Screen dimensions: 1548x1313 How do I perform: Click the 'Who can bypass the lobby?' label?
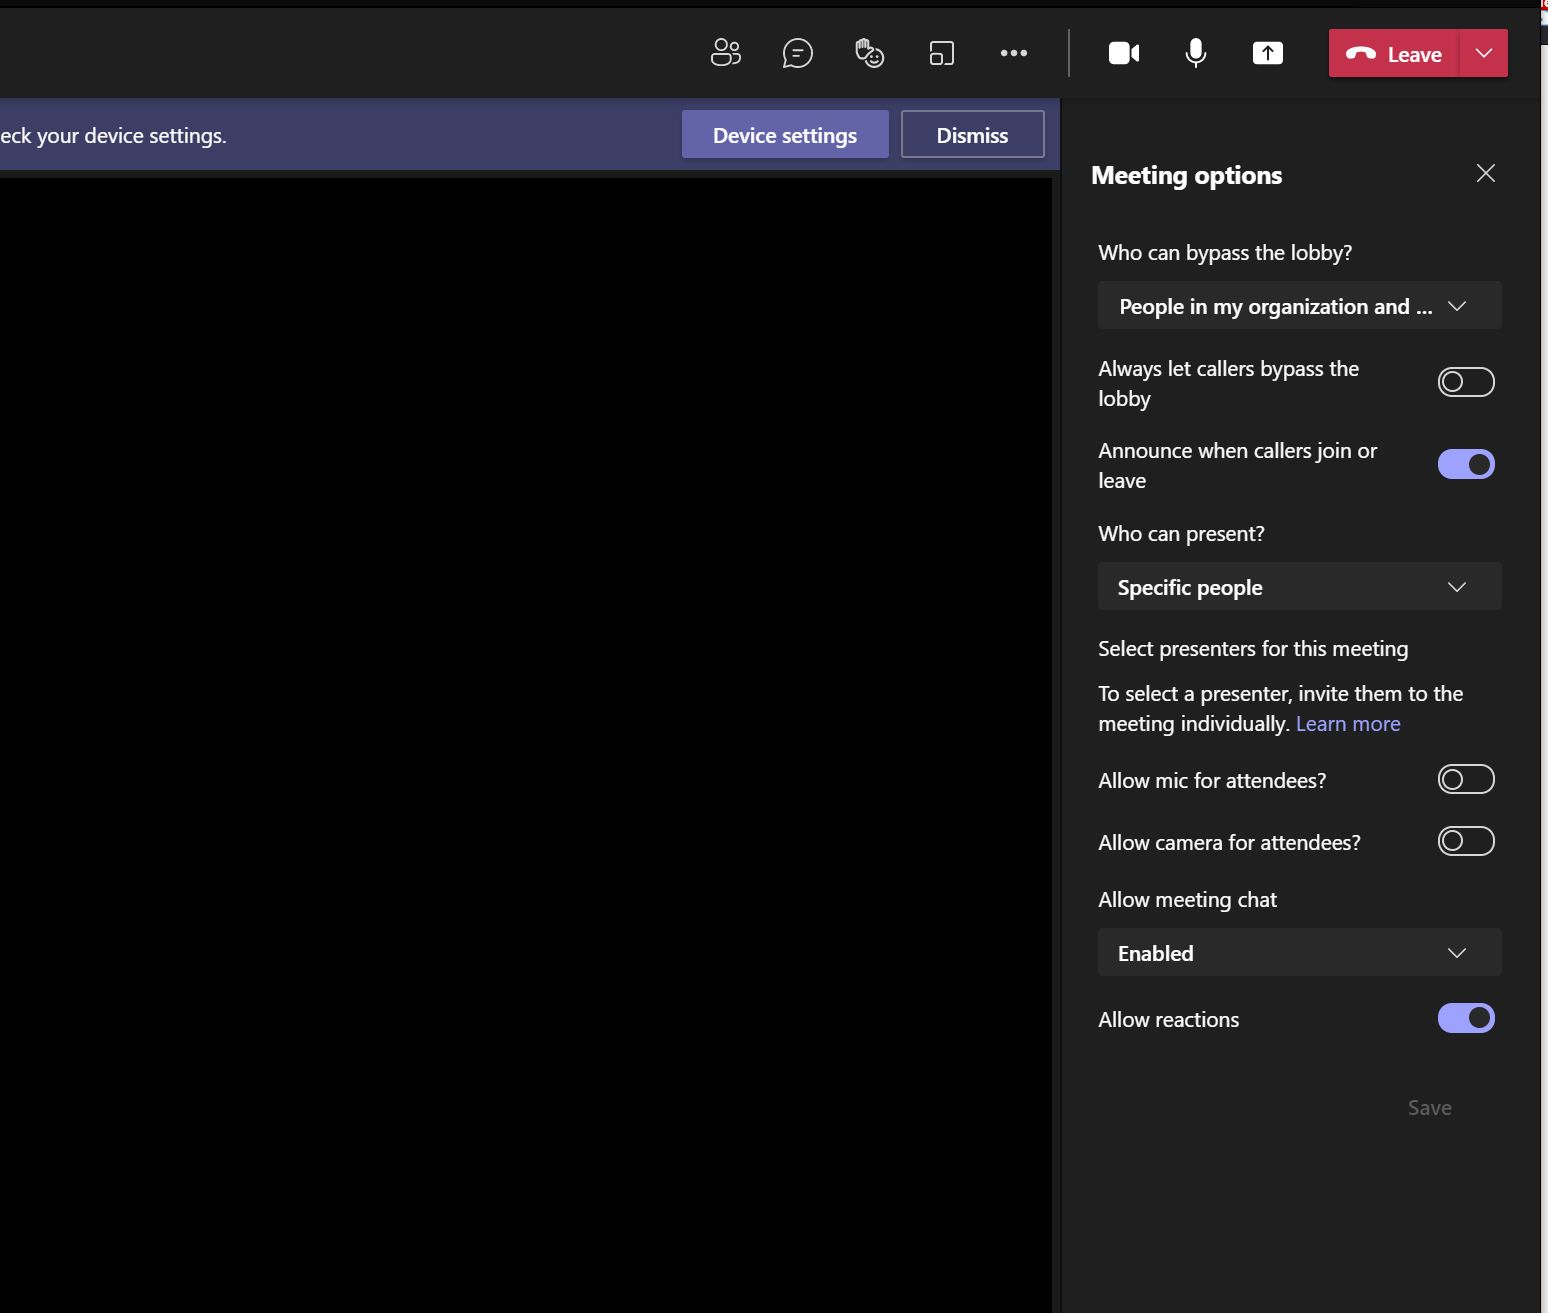click(1225, 252)
